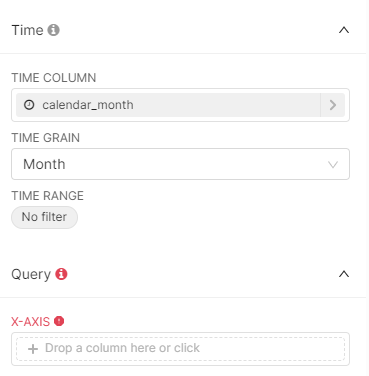Click Drop a column here or click

pos(122,348)
